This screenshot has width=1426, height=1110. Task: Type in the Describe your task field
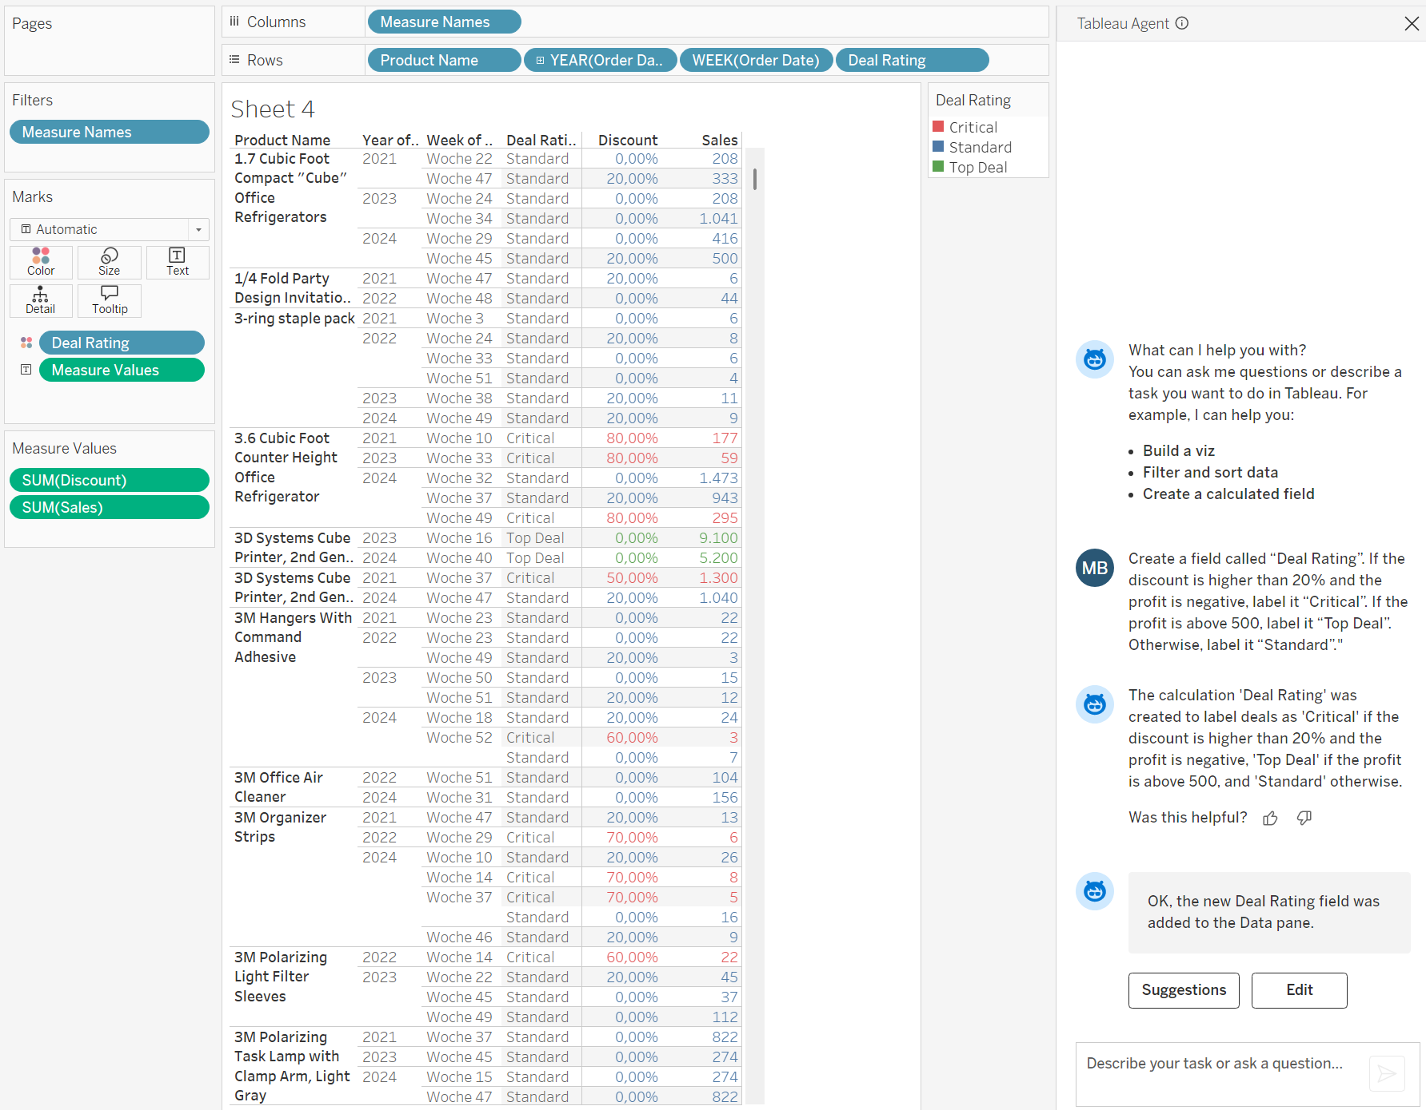coord(1220,1072)
